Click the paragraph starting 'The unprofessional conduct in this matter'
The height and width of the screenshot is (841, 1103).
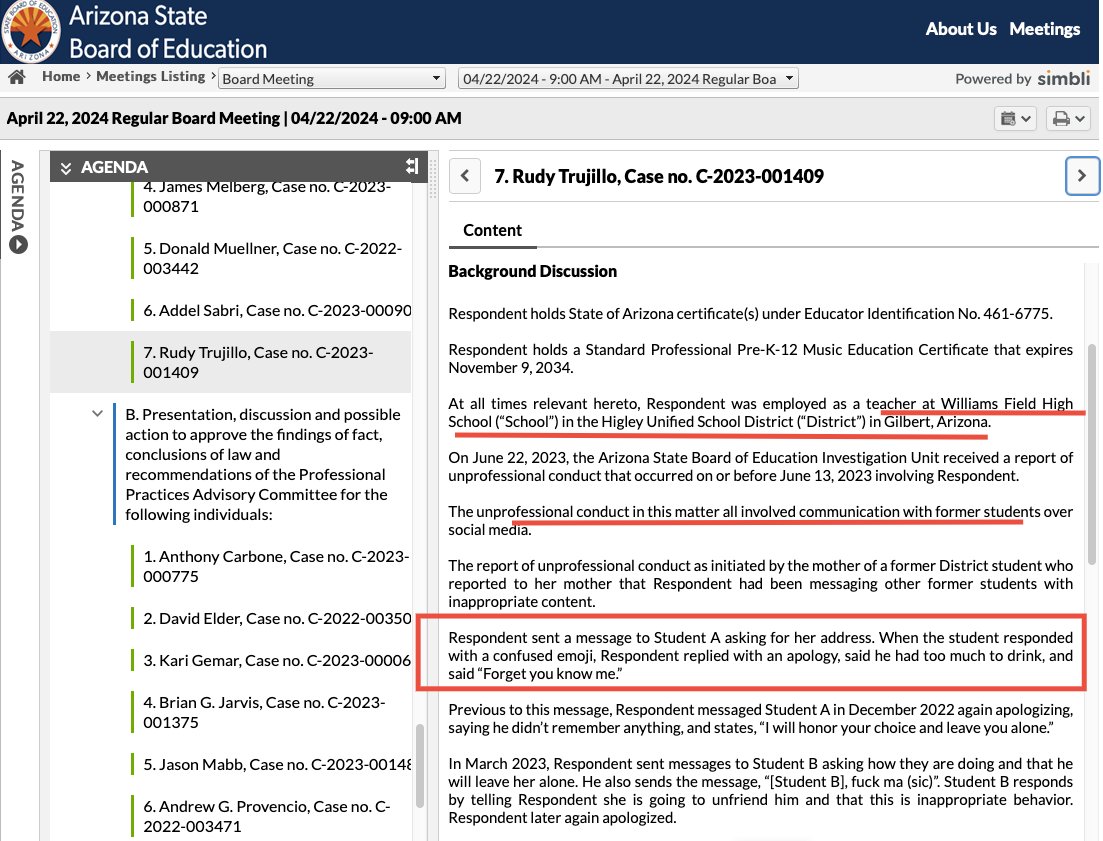pos(760,520)
